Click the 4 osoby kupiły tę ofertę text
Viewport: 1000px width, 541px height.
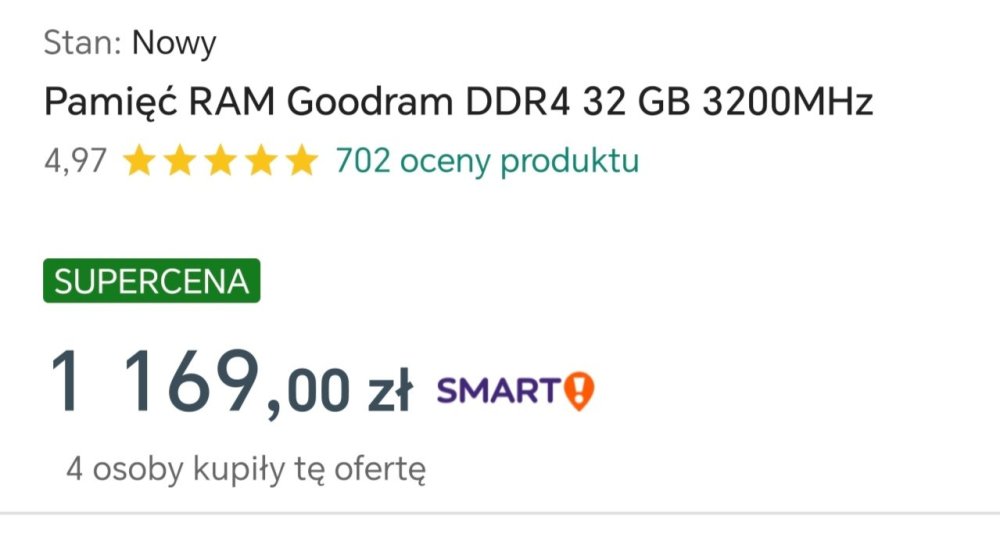(x=246, y=469)
